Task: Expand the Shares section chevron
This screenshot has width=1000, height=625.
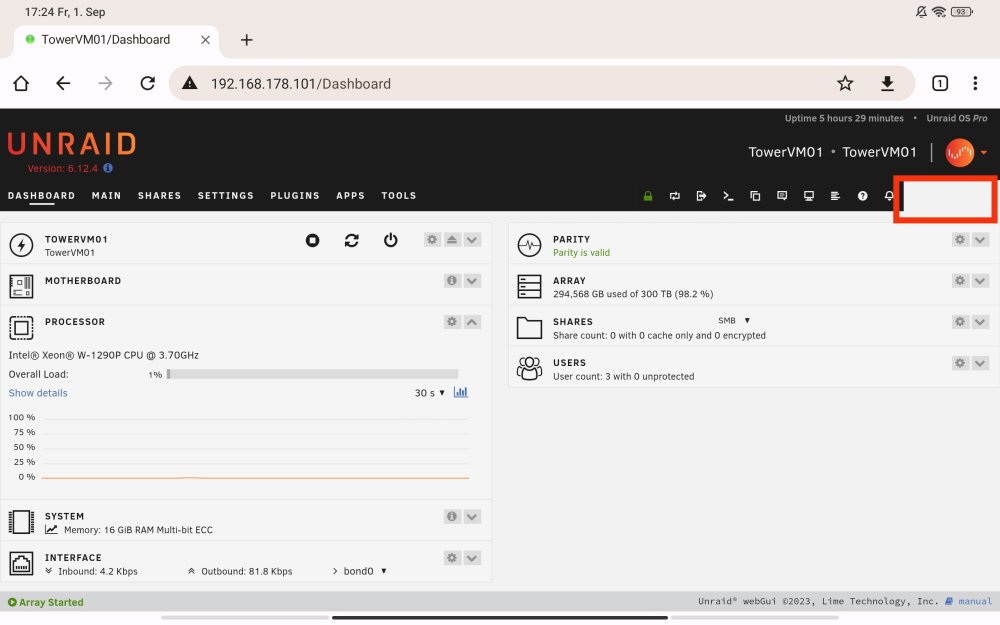Action: click(x=980, y=322)
